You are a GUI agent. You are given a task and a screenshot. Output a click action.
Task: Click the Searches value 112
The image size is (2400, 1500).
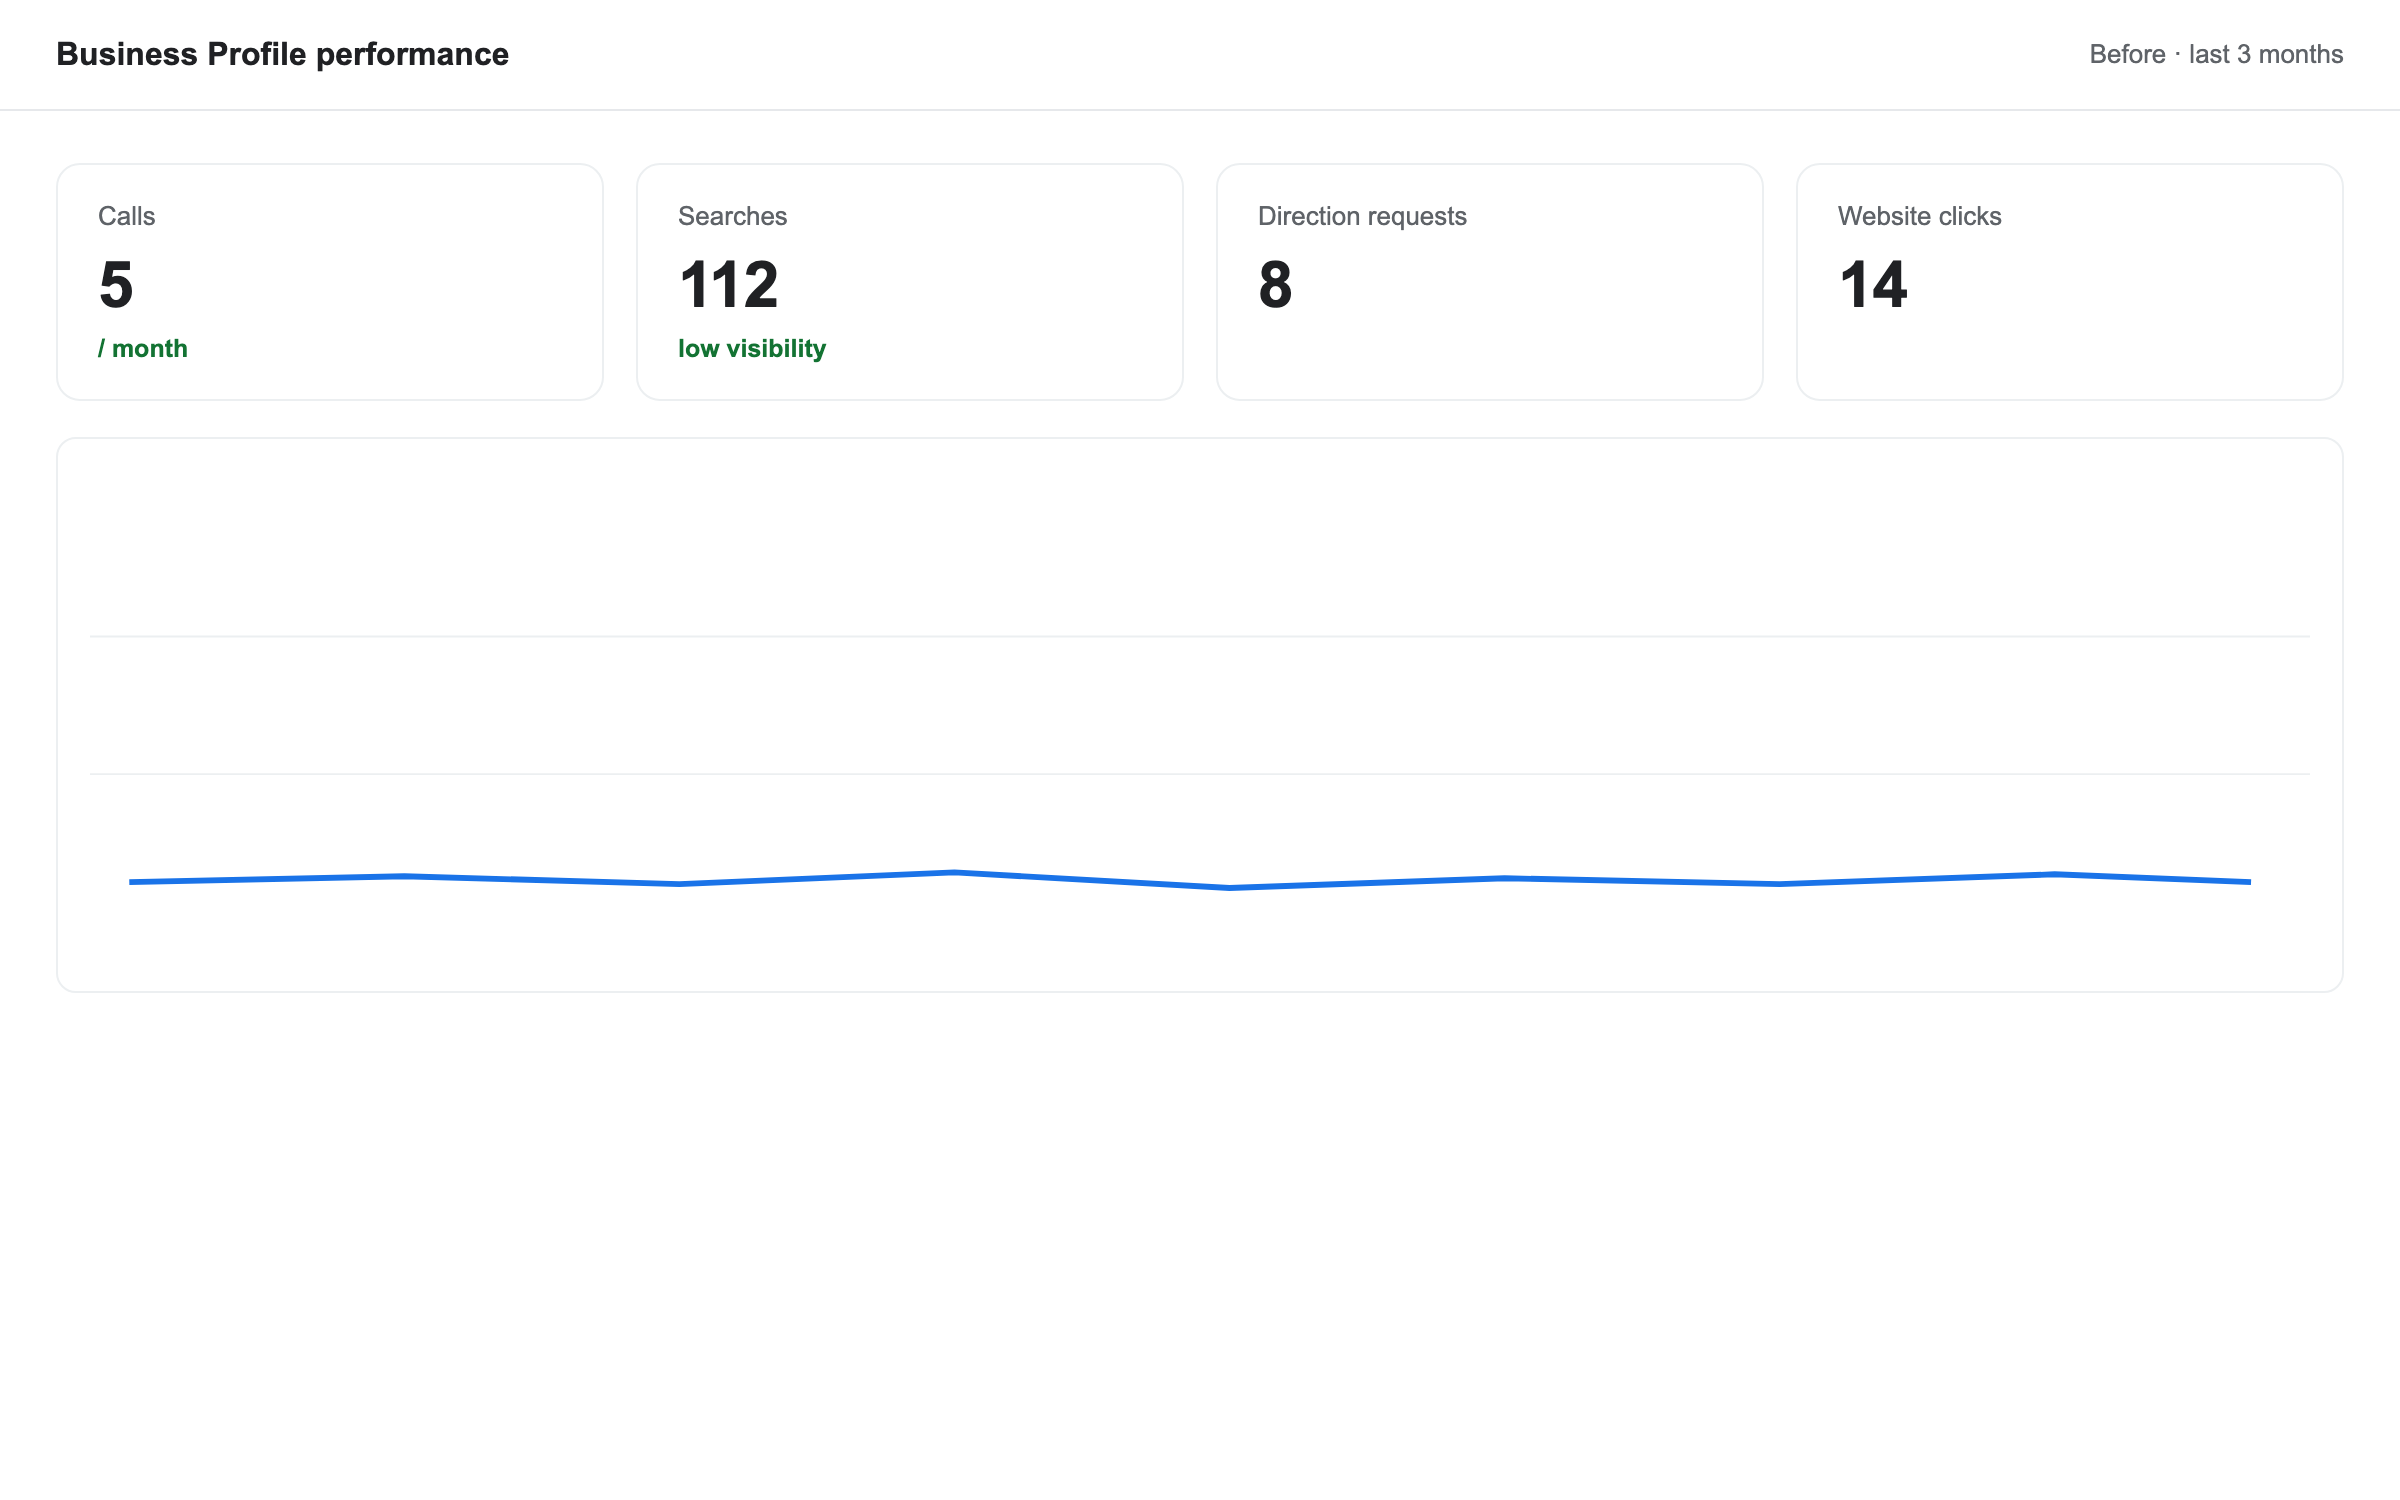[x=729, y=284]
